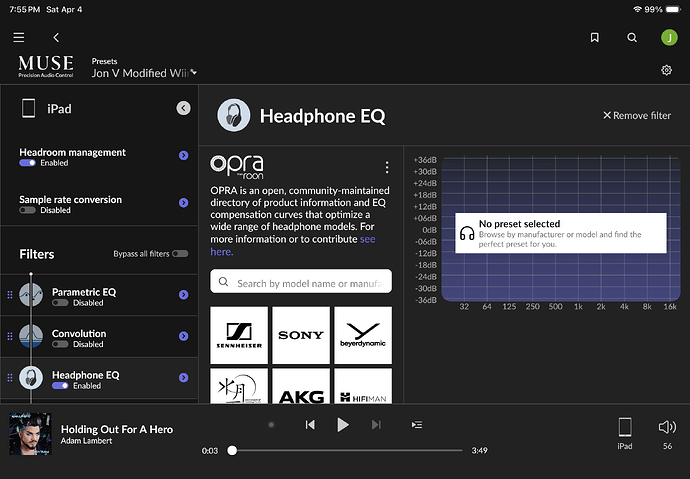
Task: Open bookmarks from the top bar
Action: point(595,37)
